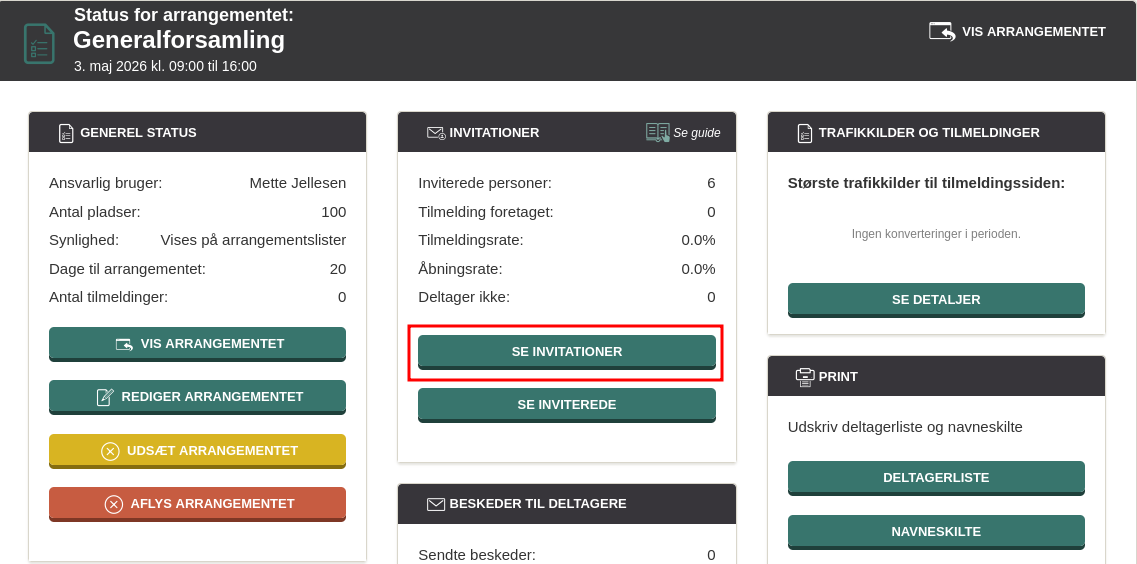Click the pencil icon on Rediger Arrangementet
Viewport: 1137px width, 564px height.
(105, 397)
